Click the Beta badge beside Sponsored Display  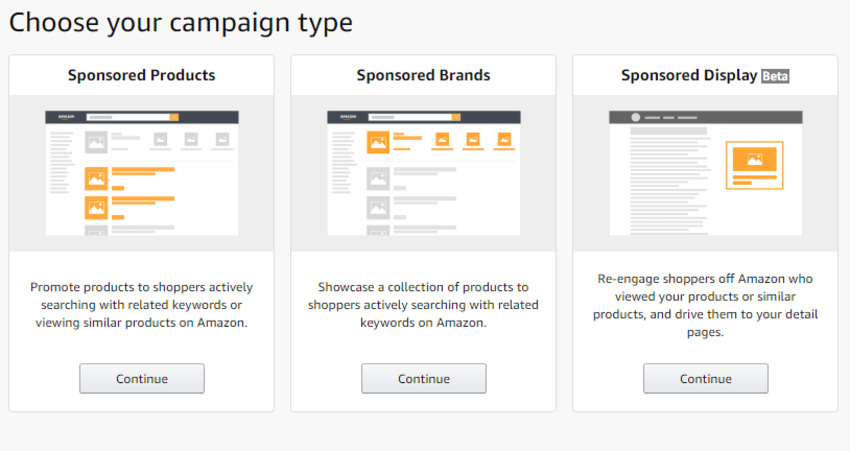pyautogui.click(x=776, y=75)
